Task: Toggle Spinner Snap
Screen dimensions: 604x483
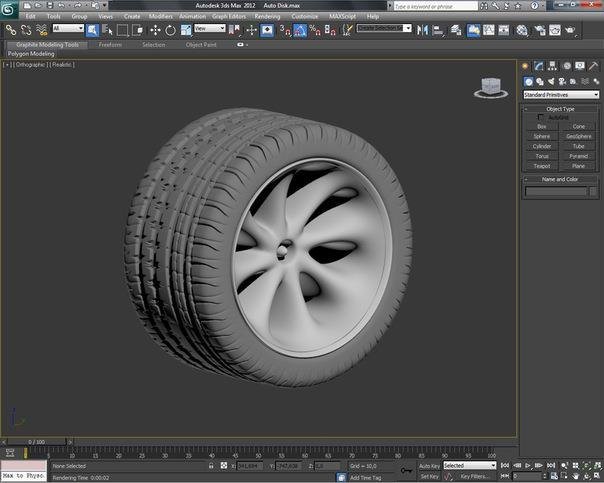Action: [x=330, y=30]
